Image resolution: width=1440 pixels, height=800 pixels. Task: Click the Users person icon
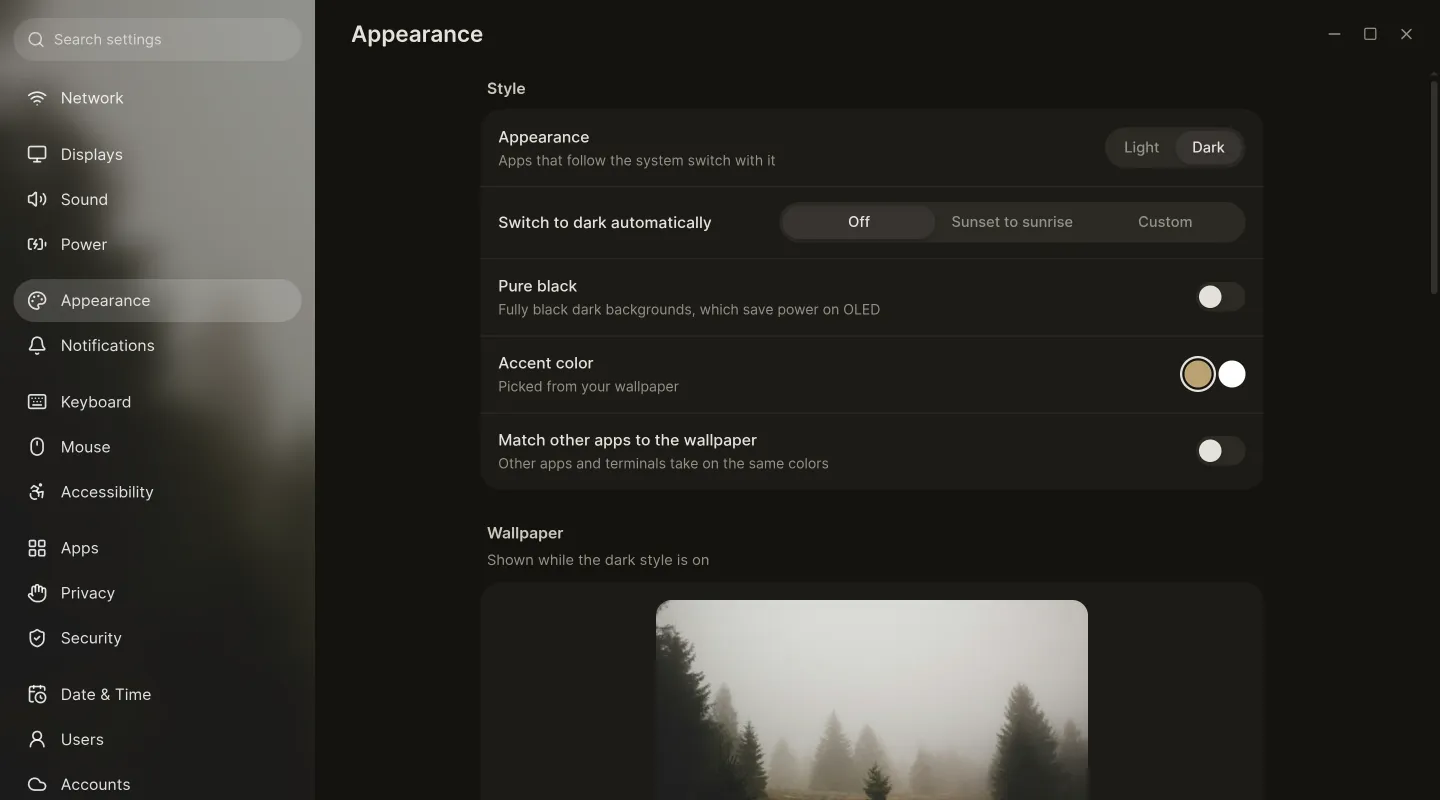tap(37, 739)
